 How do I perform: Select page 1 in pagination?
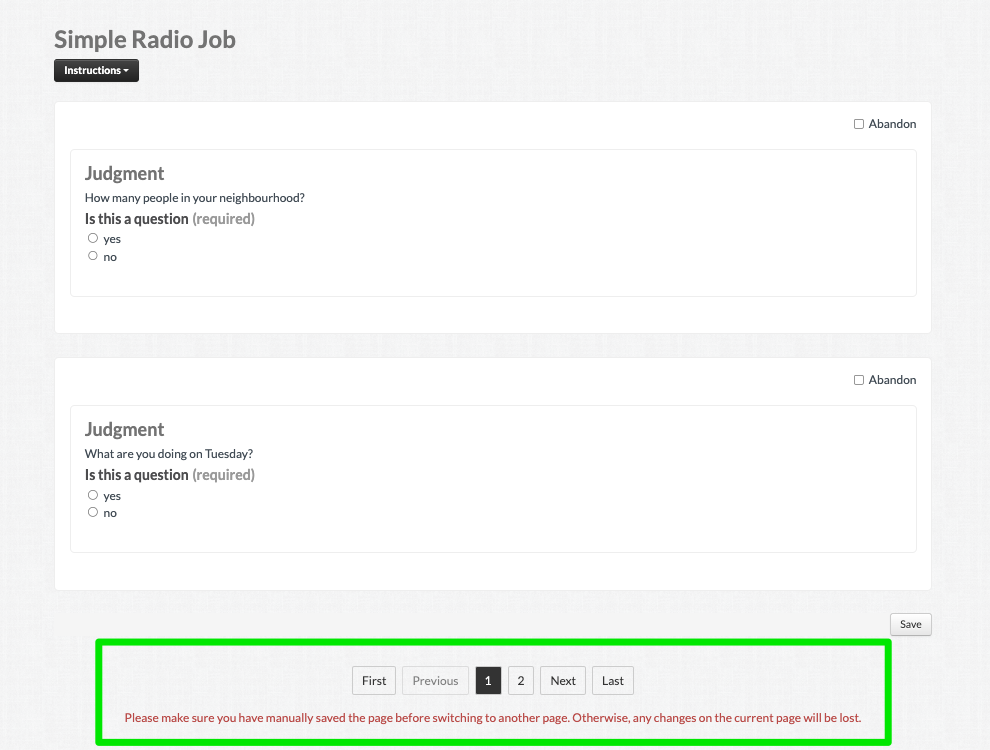[488, 681]
